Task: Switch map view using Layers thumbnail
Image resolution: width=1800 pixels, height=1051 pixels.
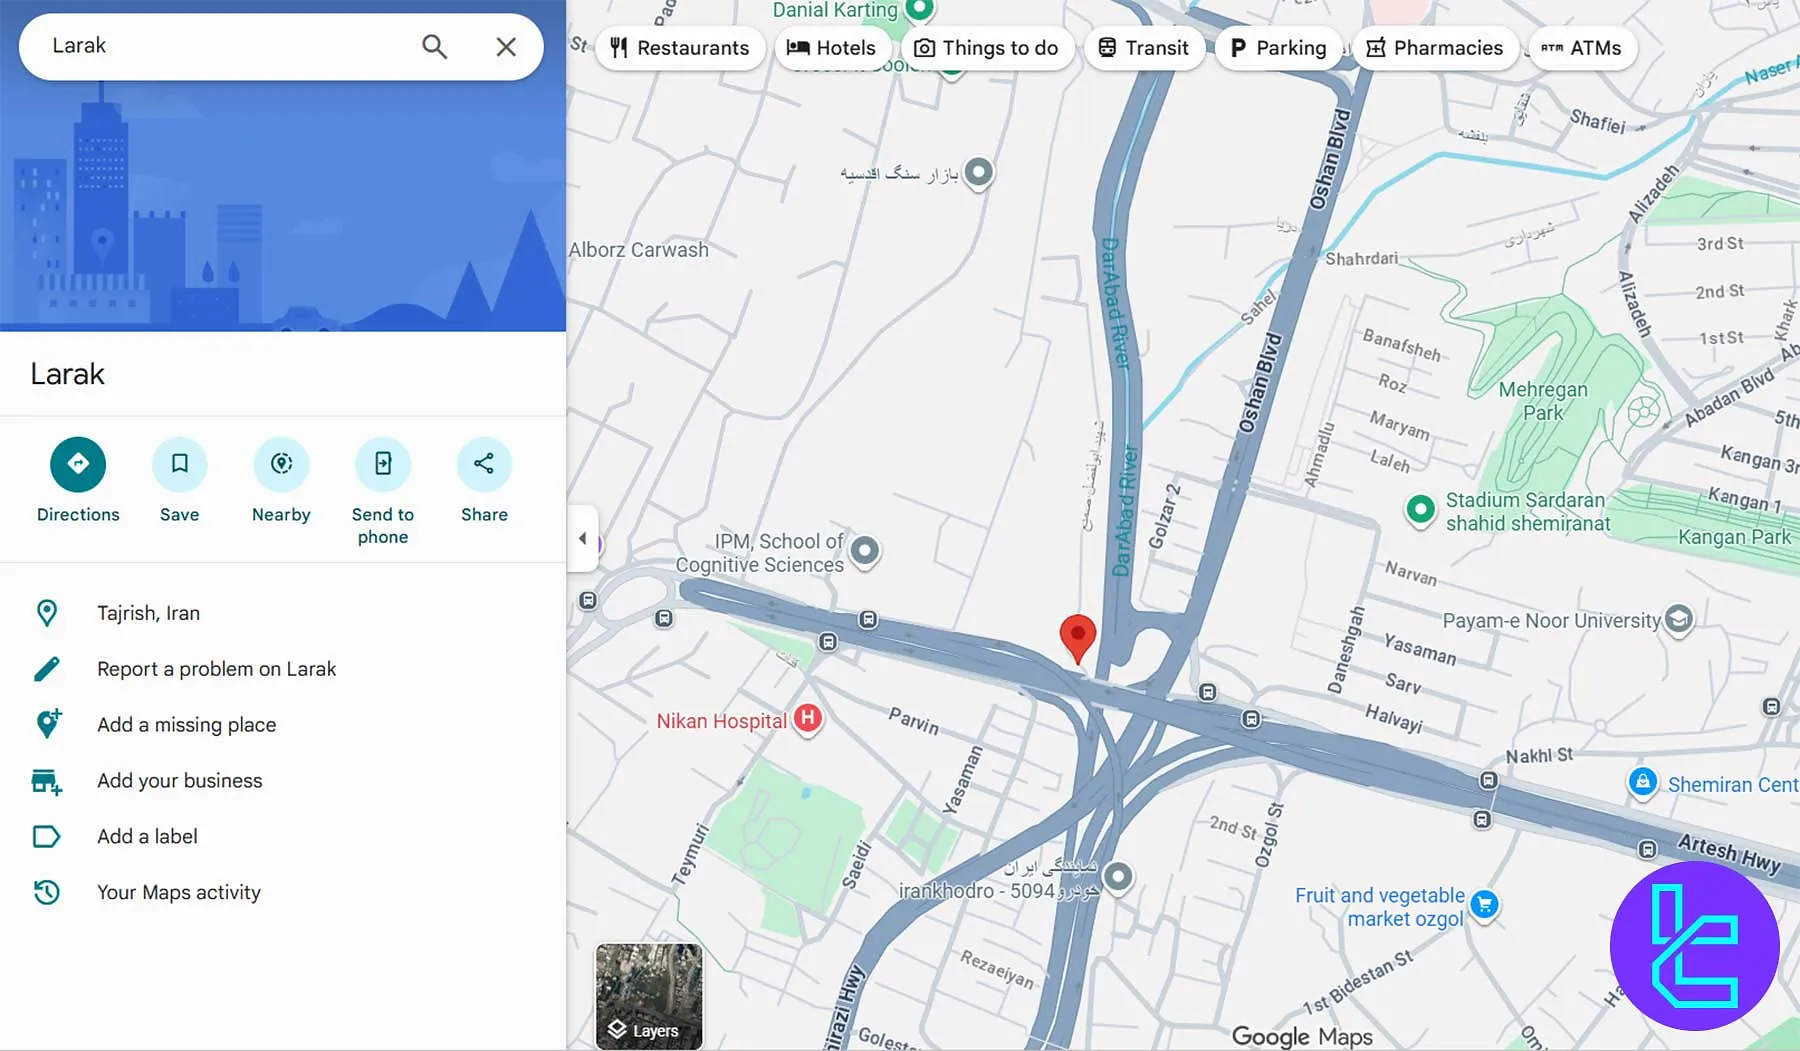Action: tap(649, 995)
